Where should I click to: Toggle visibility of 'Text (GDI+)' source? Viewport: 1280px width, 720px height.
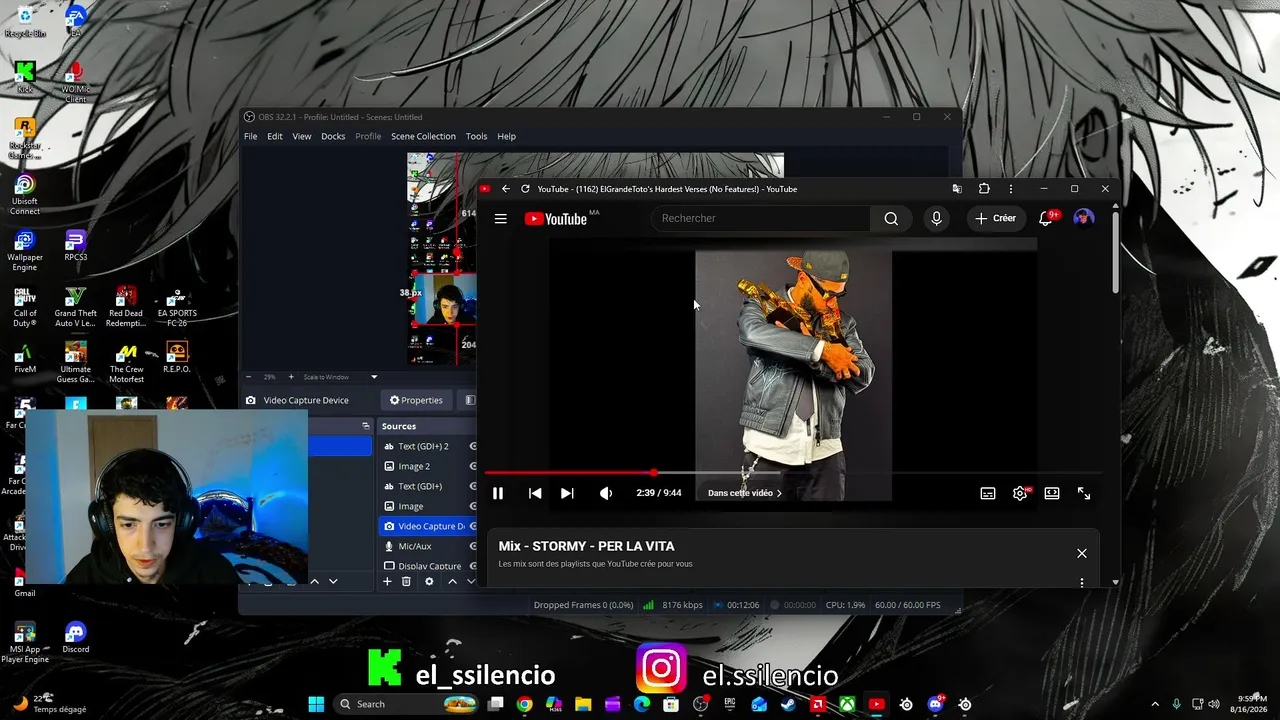coord(473,486)
